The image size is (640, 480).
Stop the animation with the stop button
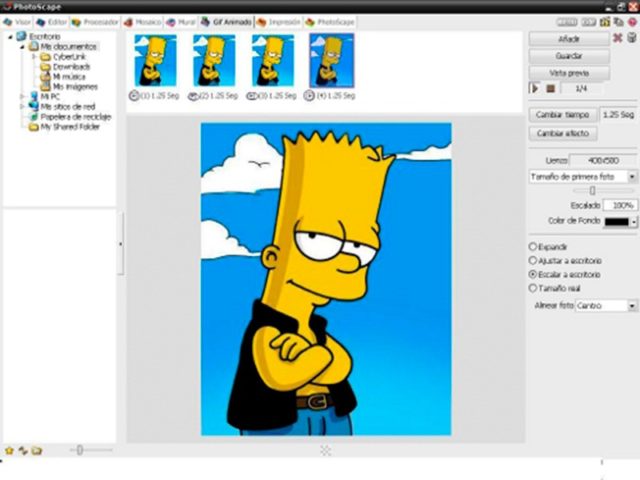(x=551, y=88)
